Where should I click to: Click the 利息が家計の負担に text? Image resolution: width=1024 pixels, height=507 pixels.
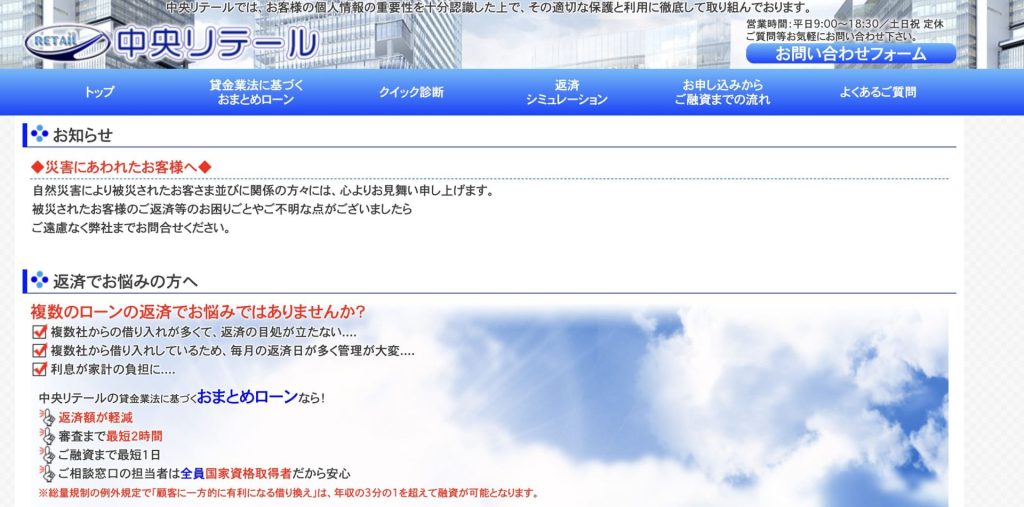pyautogui.click(x=113, y=369)
